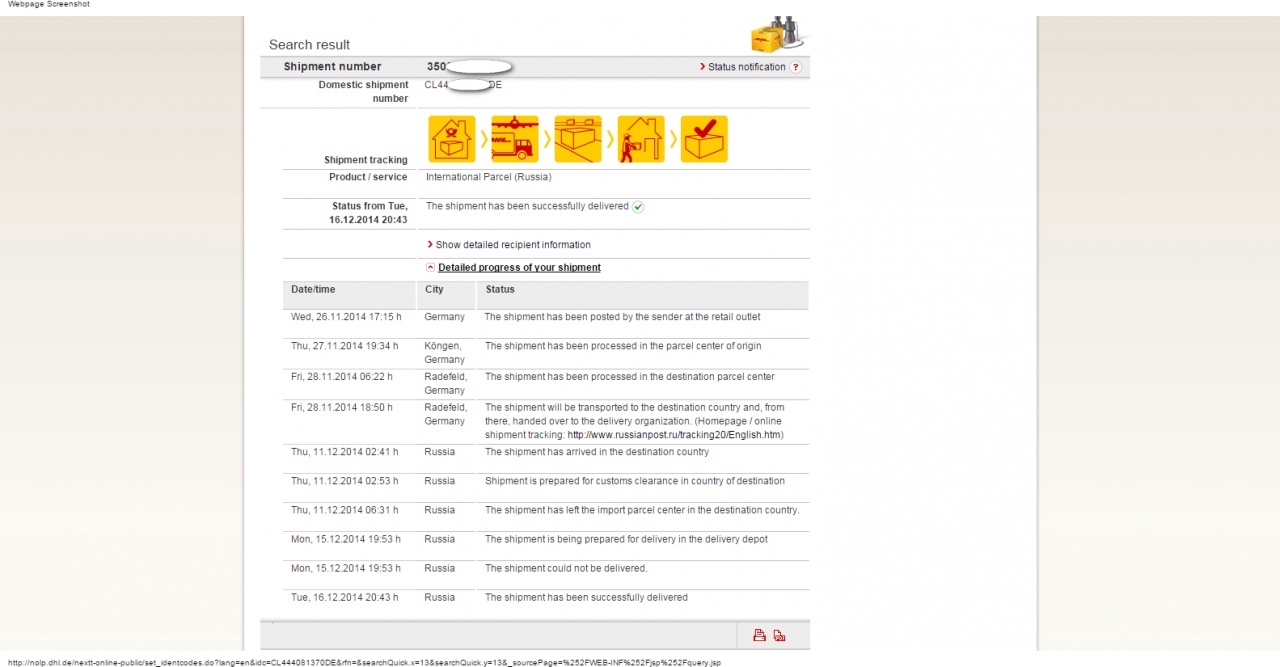This screenshot has height=667, width=1280.
Task: Open Status notification help question mark
Action: 796,67
